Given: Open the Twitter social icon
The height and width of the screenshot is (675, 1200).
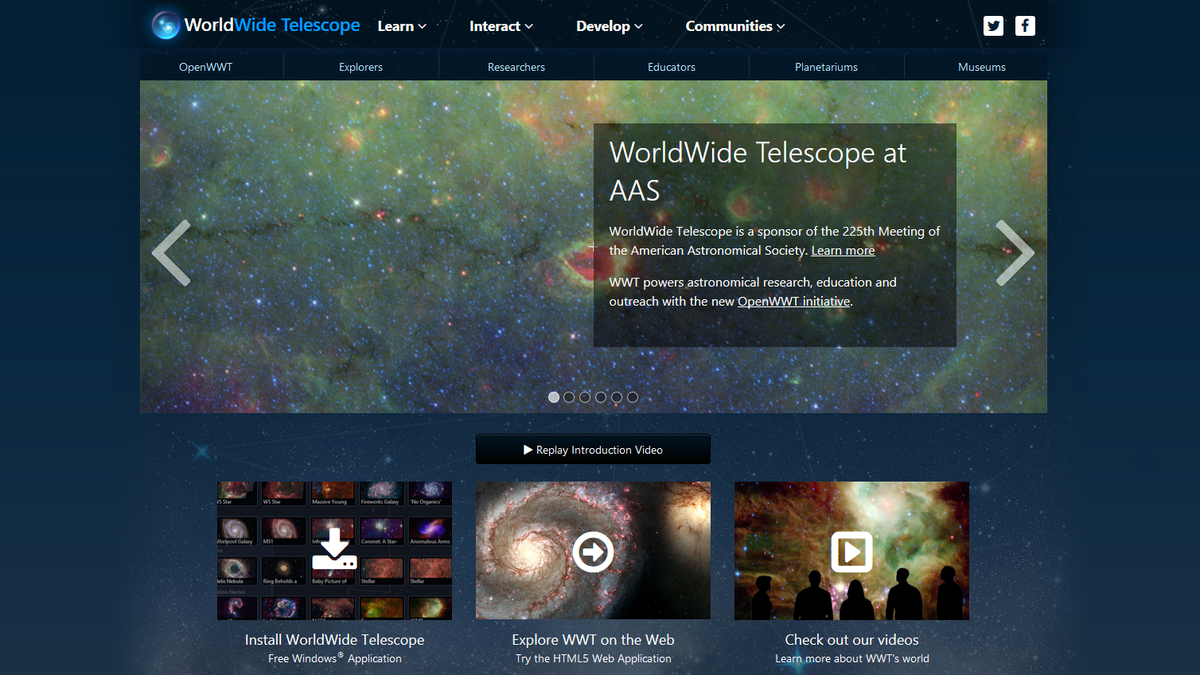Looking at the screenshot, I should [x=993, y=26].
